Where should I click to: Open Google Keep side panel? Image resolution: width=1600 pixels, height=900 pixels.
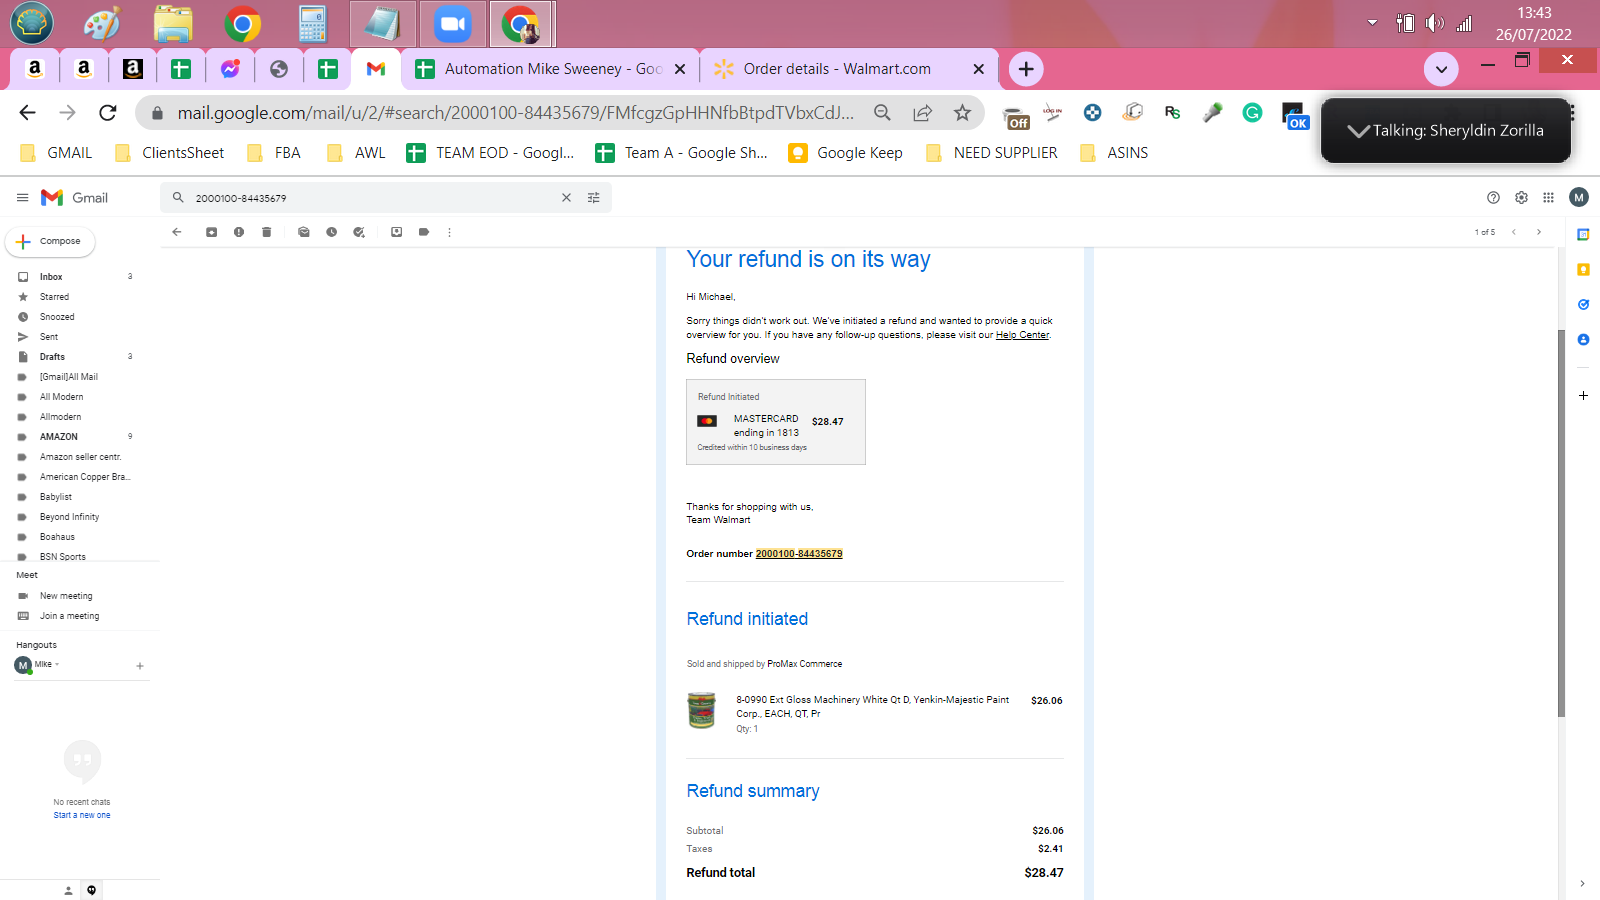(1583, 270)
